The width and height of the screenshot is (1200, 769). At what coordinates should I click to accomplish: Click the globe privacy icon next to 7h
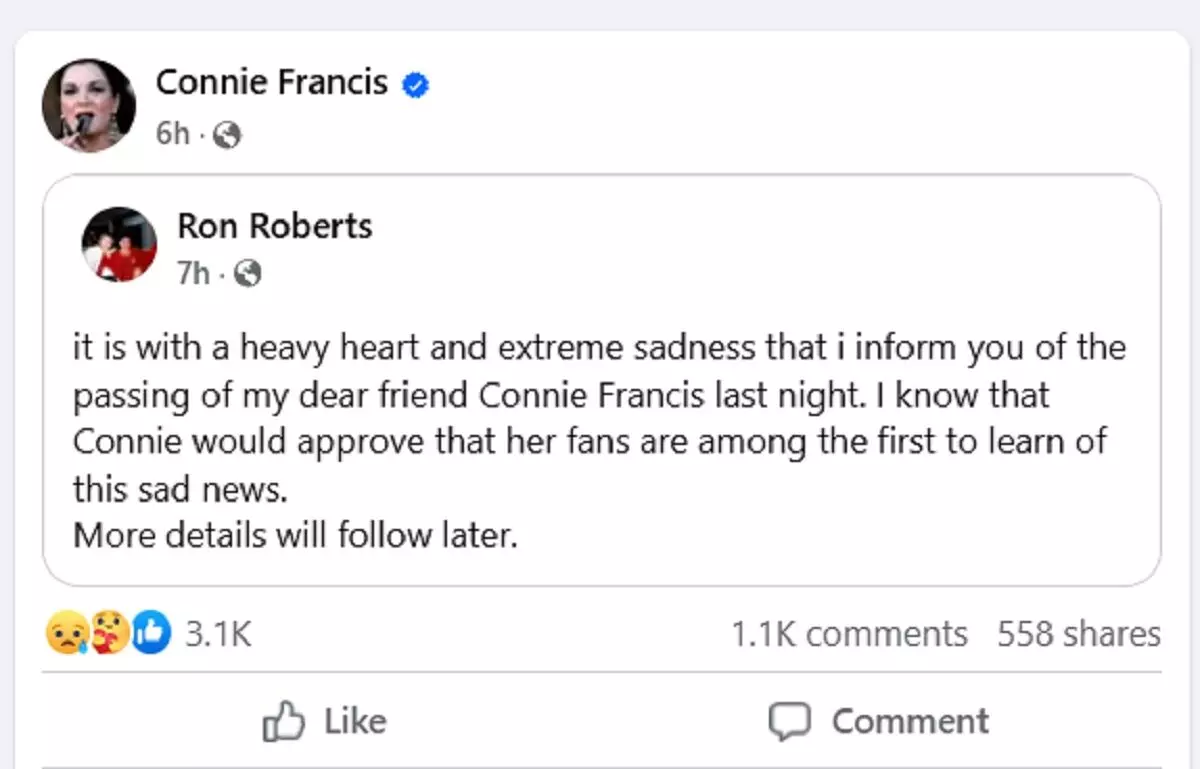(x=248, y=273)
